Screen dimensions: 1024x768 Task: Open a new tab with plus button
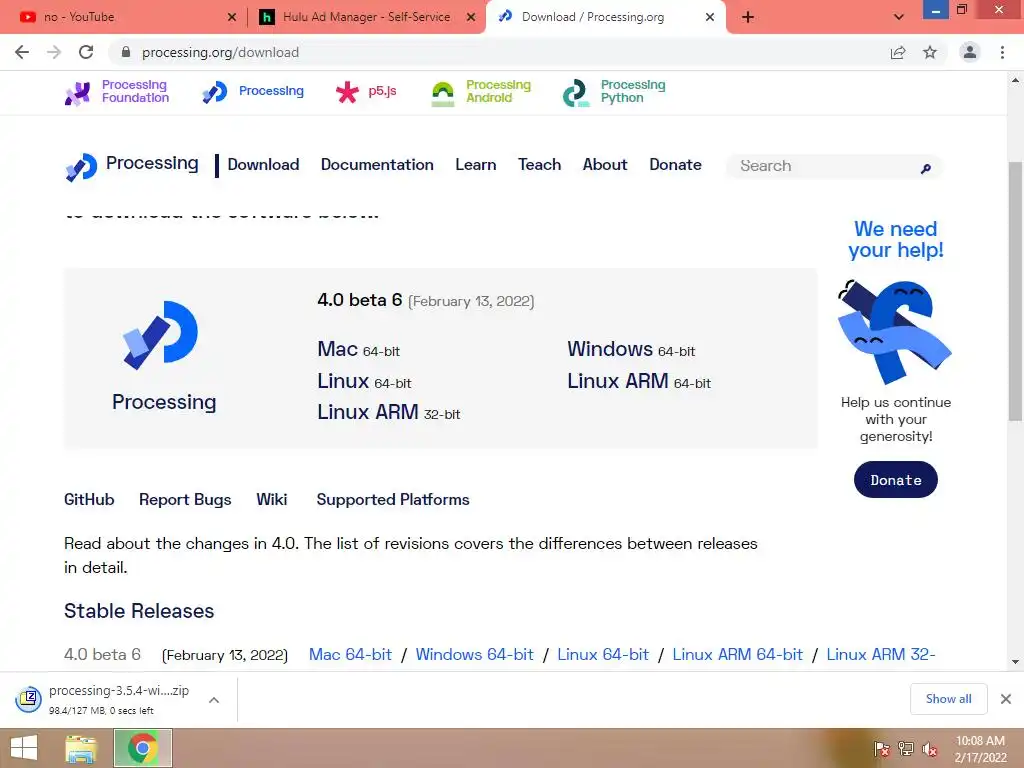point(748,17)
